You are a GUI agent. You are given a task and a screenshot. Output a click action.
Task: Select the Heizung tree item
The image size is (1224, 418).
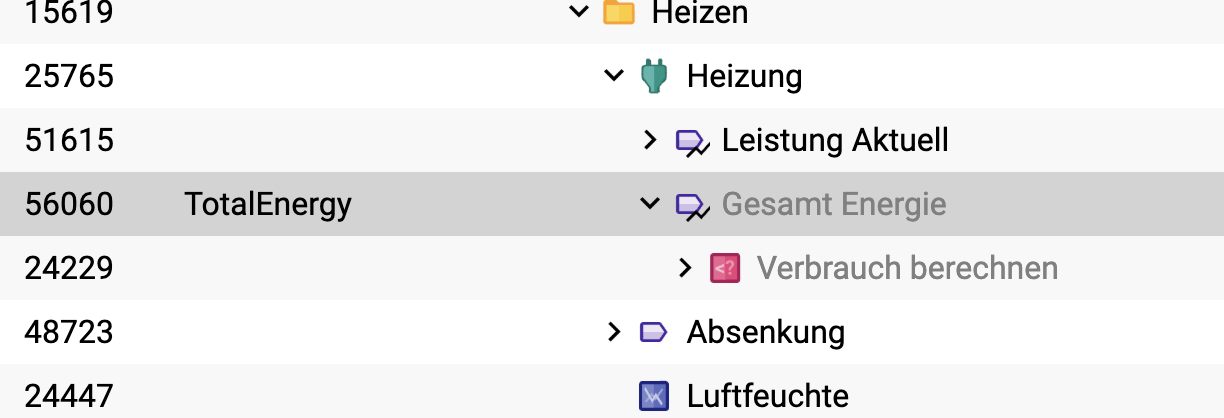pyautogui.click(x=744, y=76)
